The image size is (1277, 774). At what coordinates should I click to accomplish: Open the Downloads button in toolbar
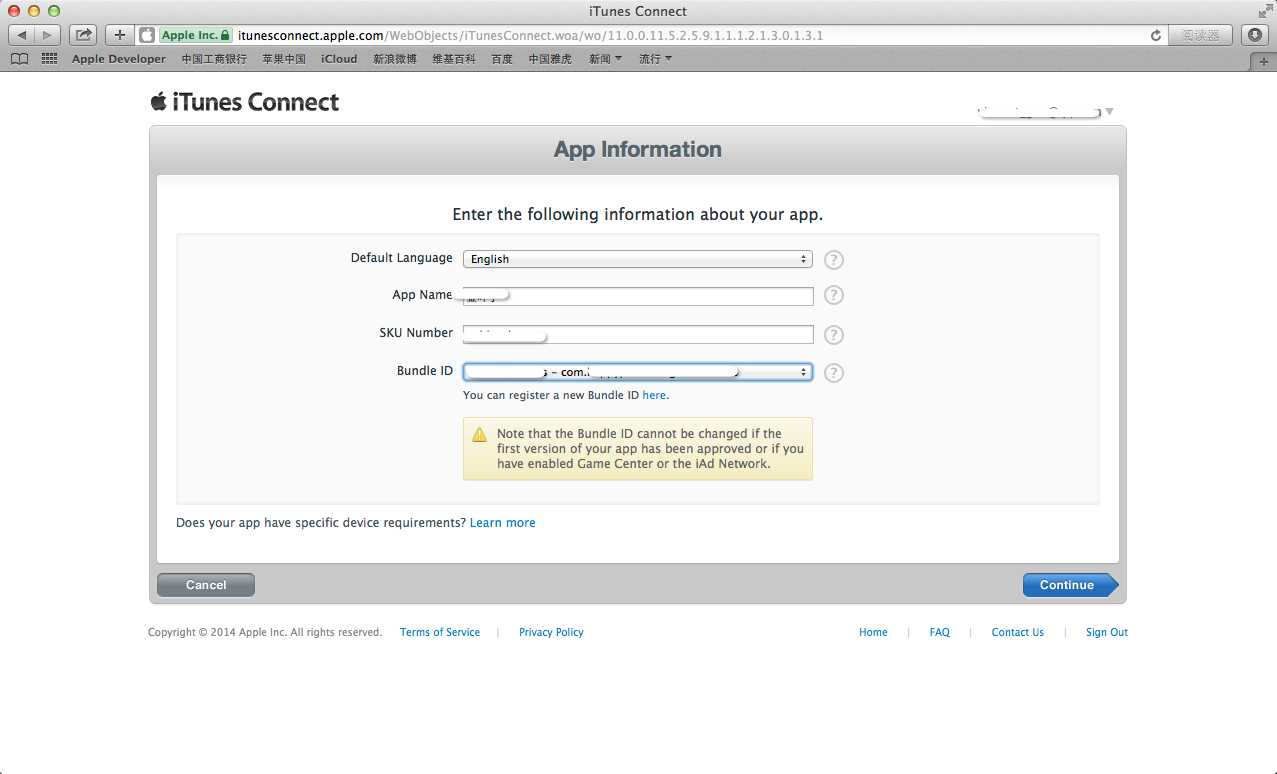point(1255,35)
